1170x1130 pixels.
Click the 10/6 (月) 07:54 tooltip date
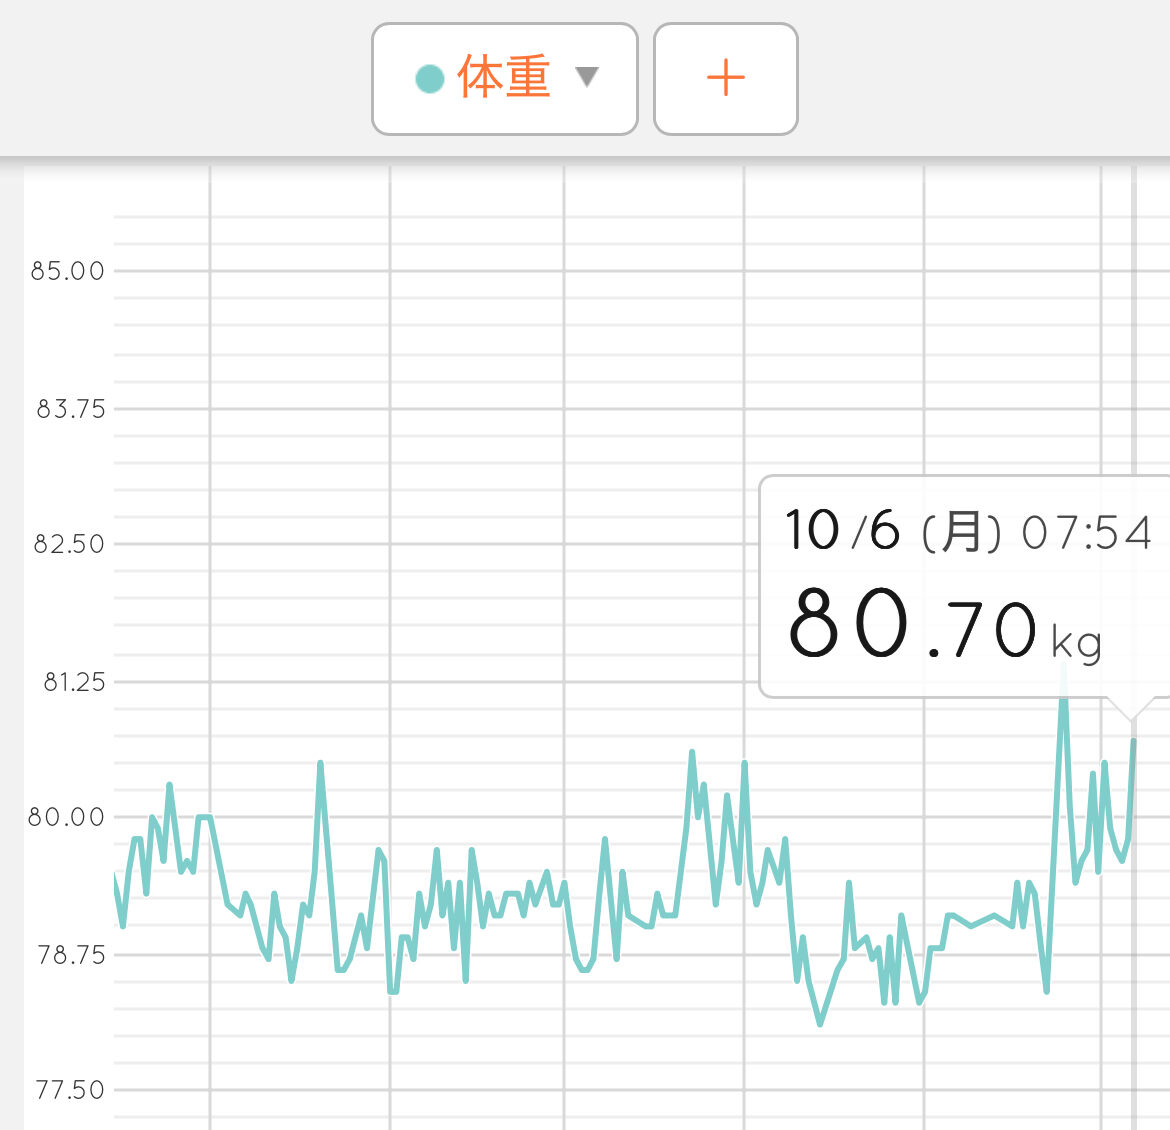966,531
